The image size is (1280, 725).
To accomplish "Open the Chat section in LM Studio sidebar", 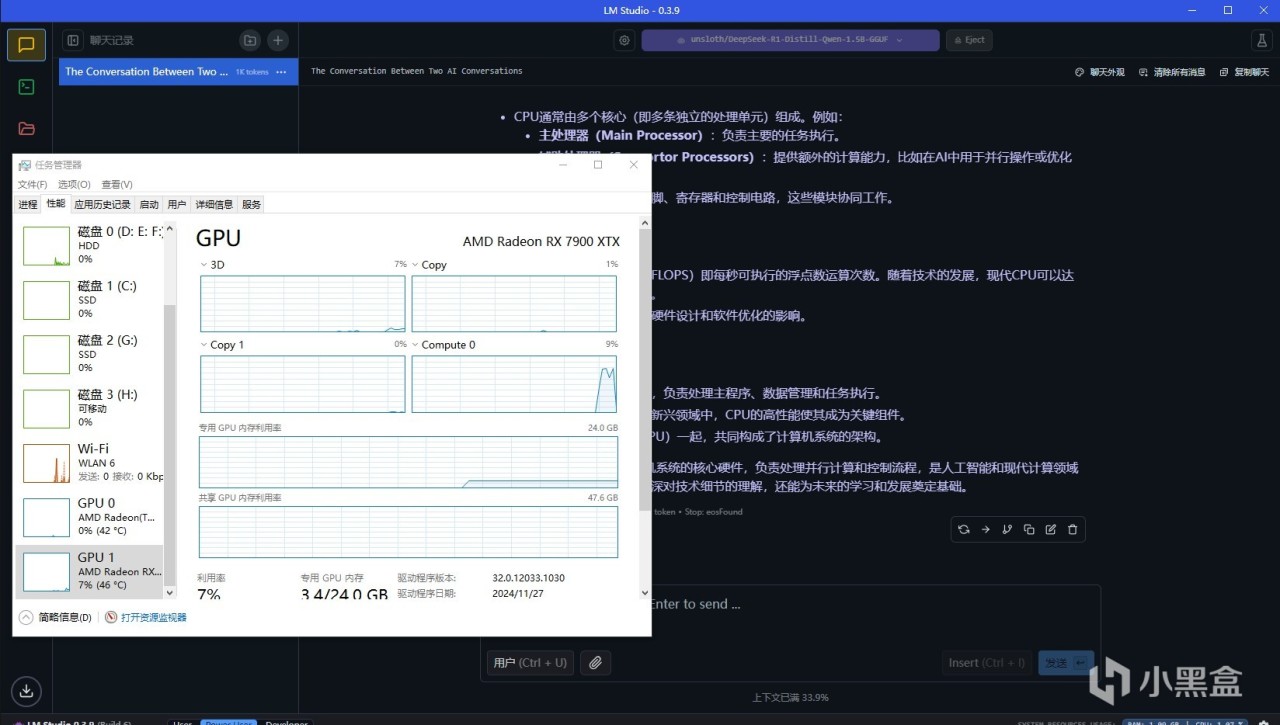I will tap(26, 45).
